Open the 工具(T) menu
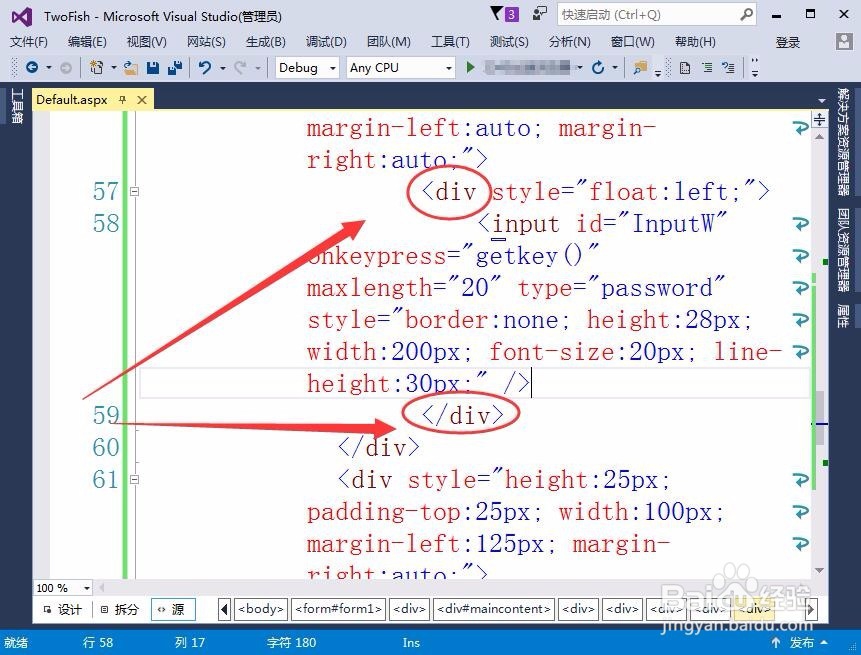Screen dimensions: 861x655 click(450, 42)
